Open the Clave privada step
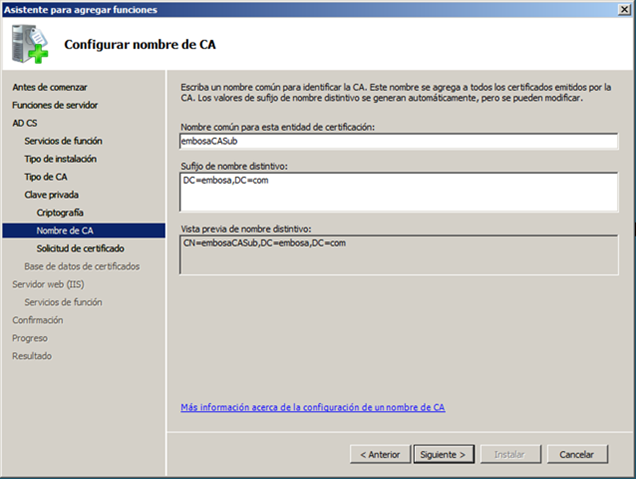 (52, 195)
